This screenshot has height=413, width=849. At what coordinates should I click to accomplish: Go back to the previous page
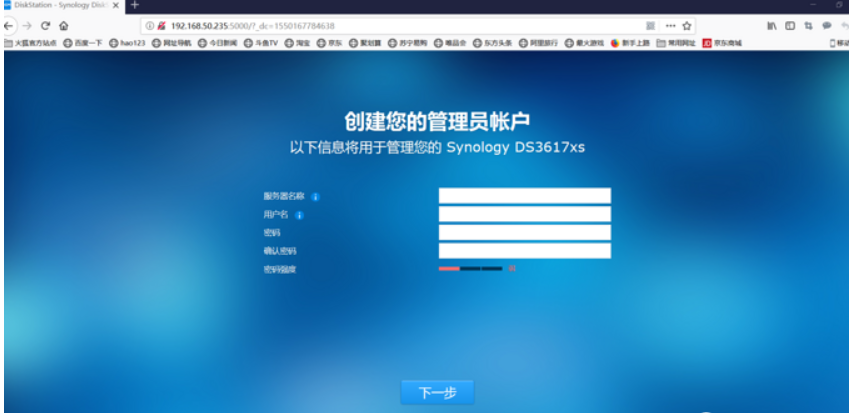8,26
